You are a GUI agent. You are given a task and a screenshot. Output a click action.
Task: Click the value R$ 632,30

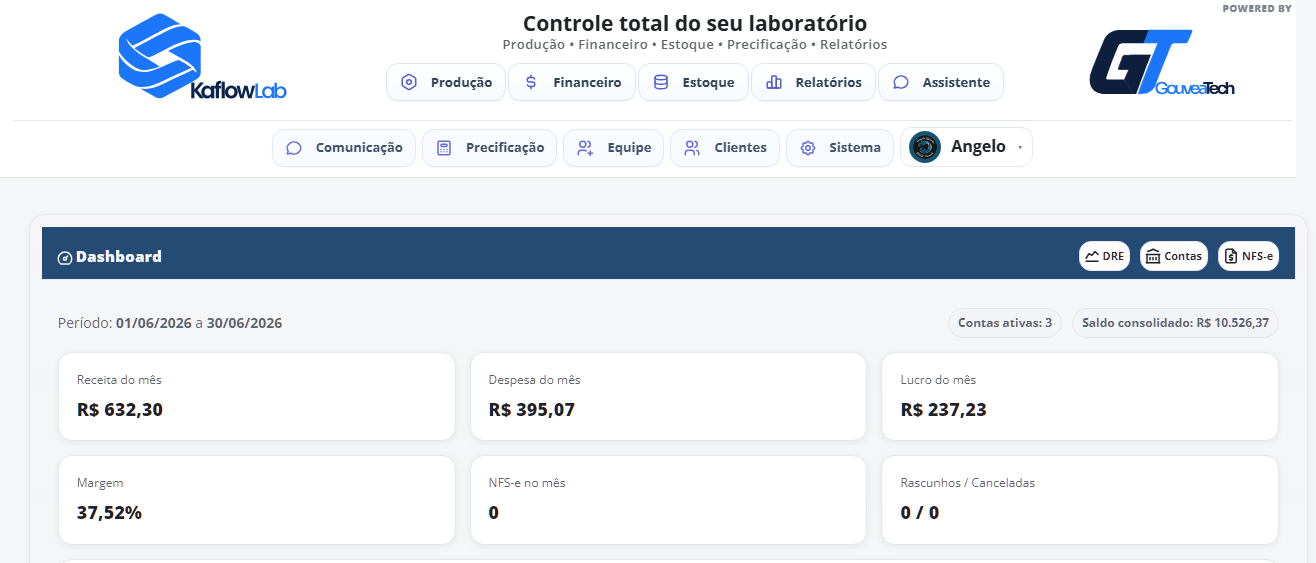120,409
